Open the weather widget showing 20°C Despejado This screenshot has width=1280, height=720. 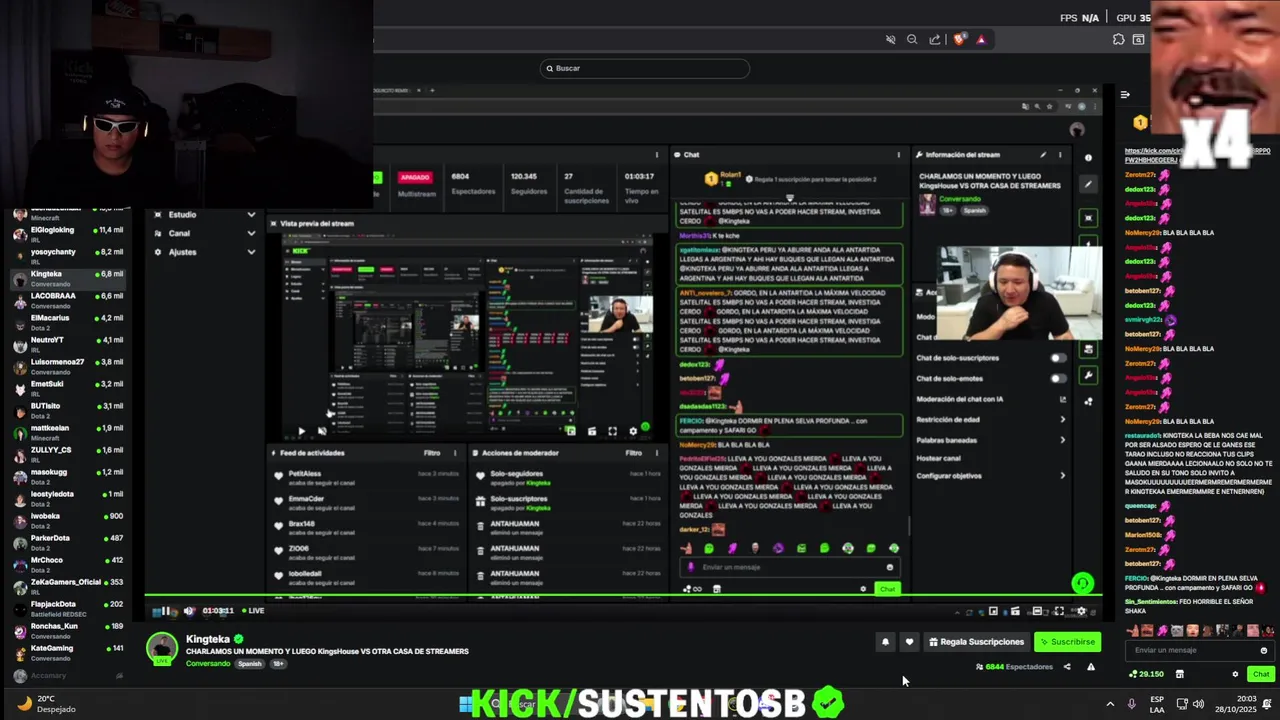pyautogui.click(x=48, y=704)
